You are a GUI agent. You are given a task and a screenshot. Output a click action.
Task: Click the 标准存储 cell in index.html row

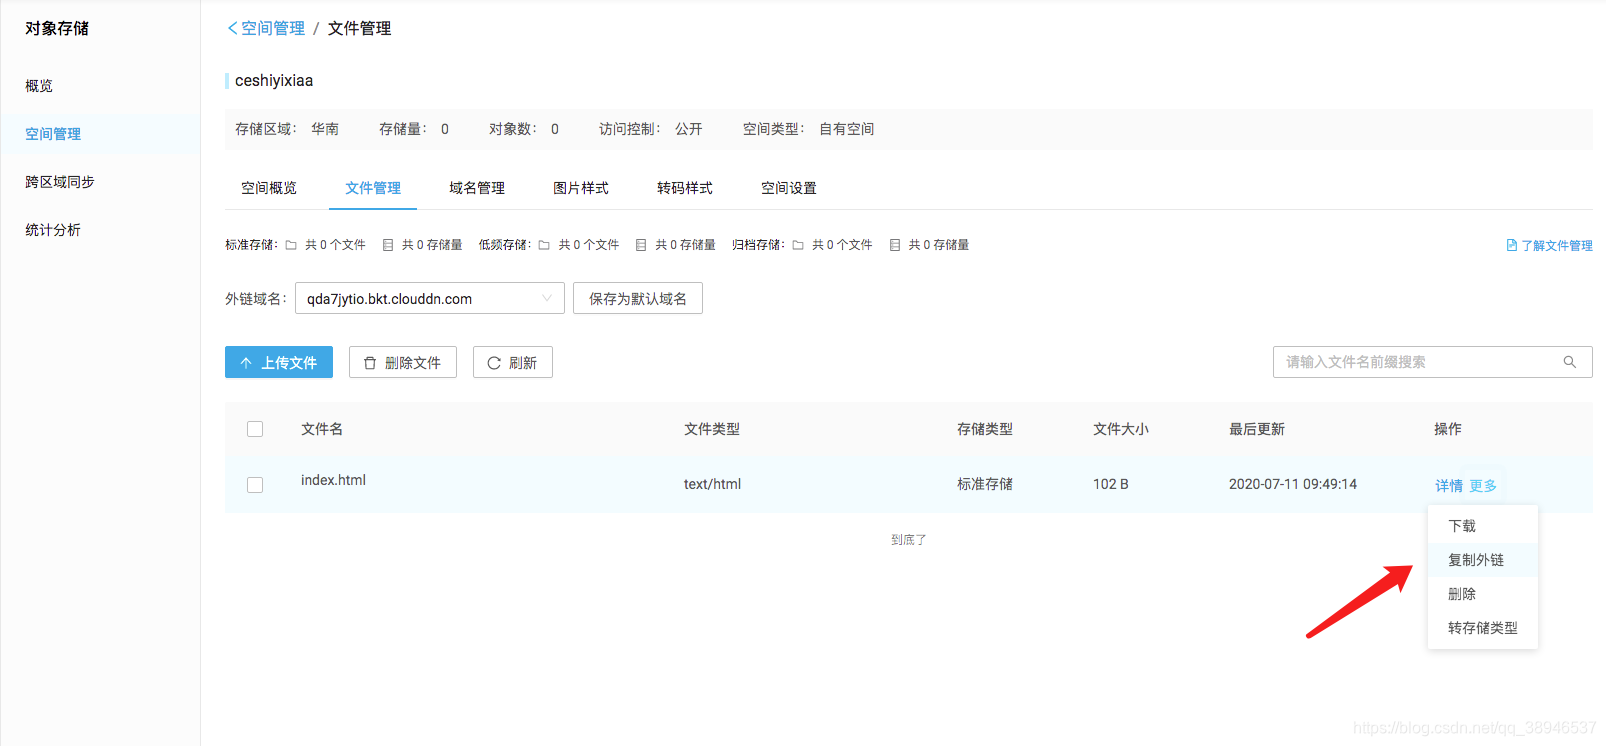click(x=985, y=484)
